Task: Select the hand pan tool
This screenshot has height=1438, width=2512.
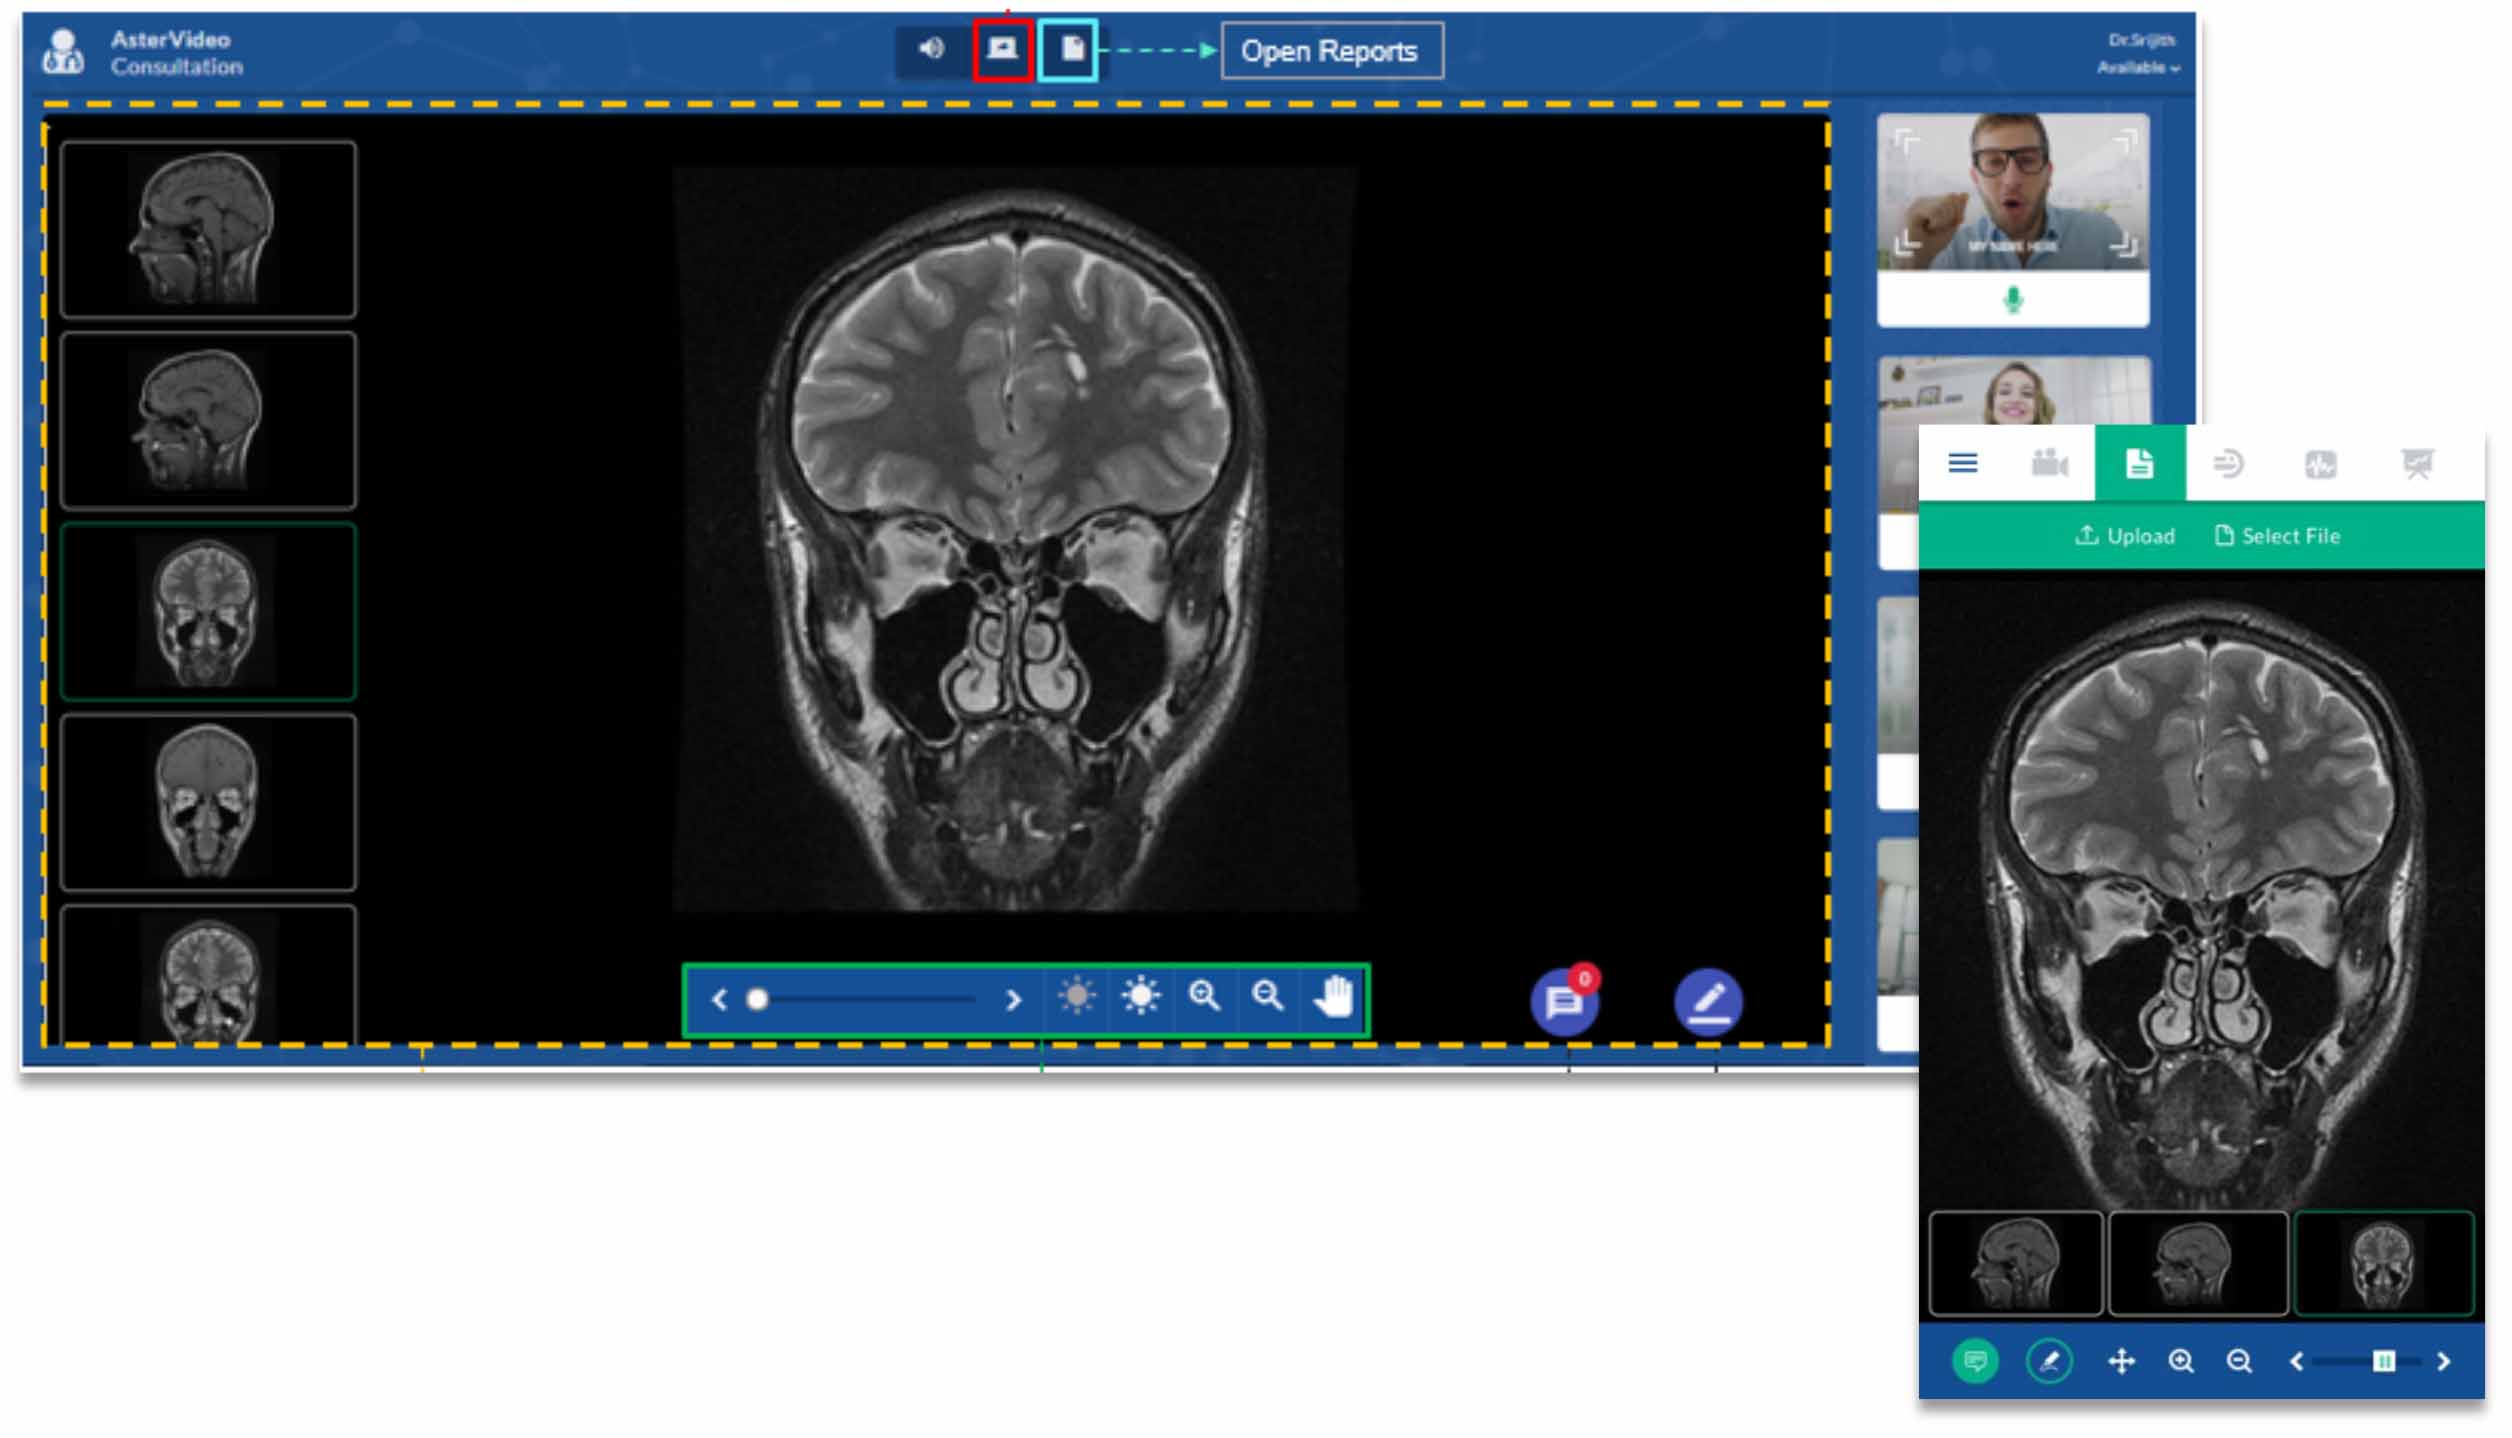Action: 1333,997
